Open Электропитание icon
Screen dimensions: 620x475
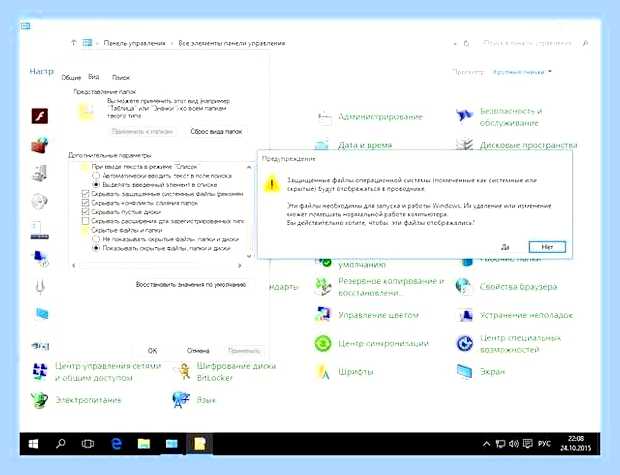[x=40, y=400]
